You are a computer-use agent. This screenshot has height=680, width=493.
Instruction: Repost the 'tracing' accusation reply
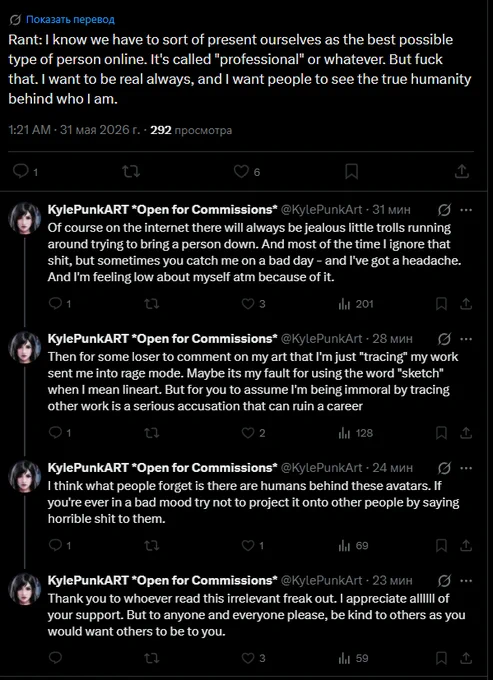click(151, 433)
